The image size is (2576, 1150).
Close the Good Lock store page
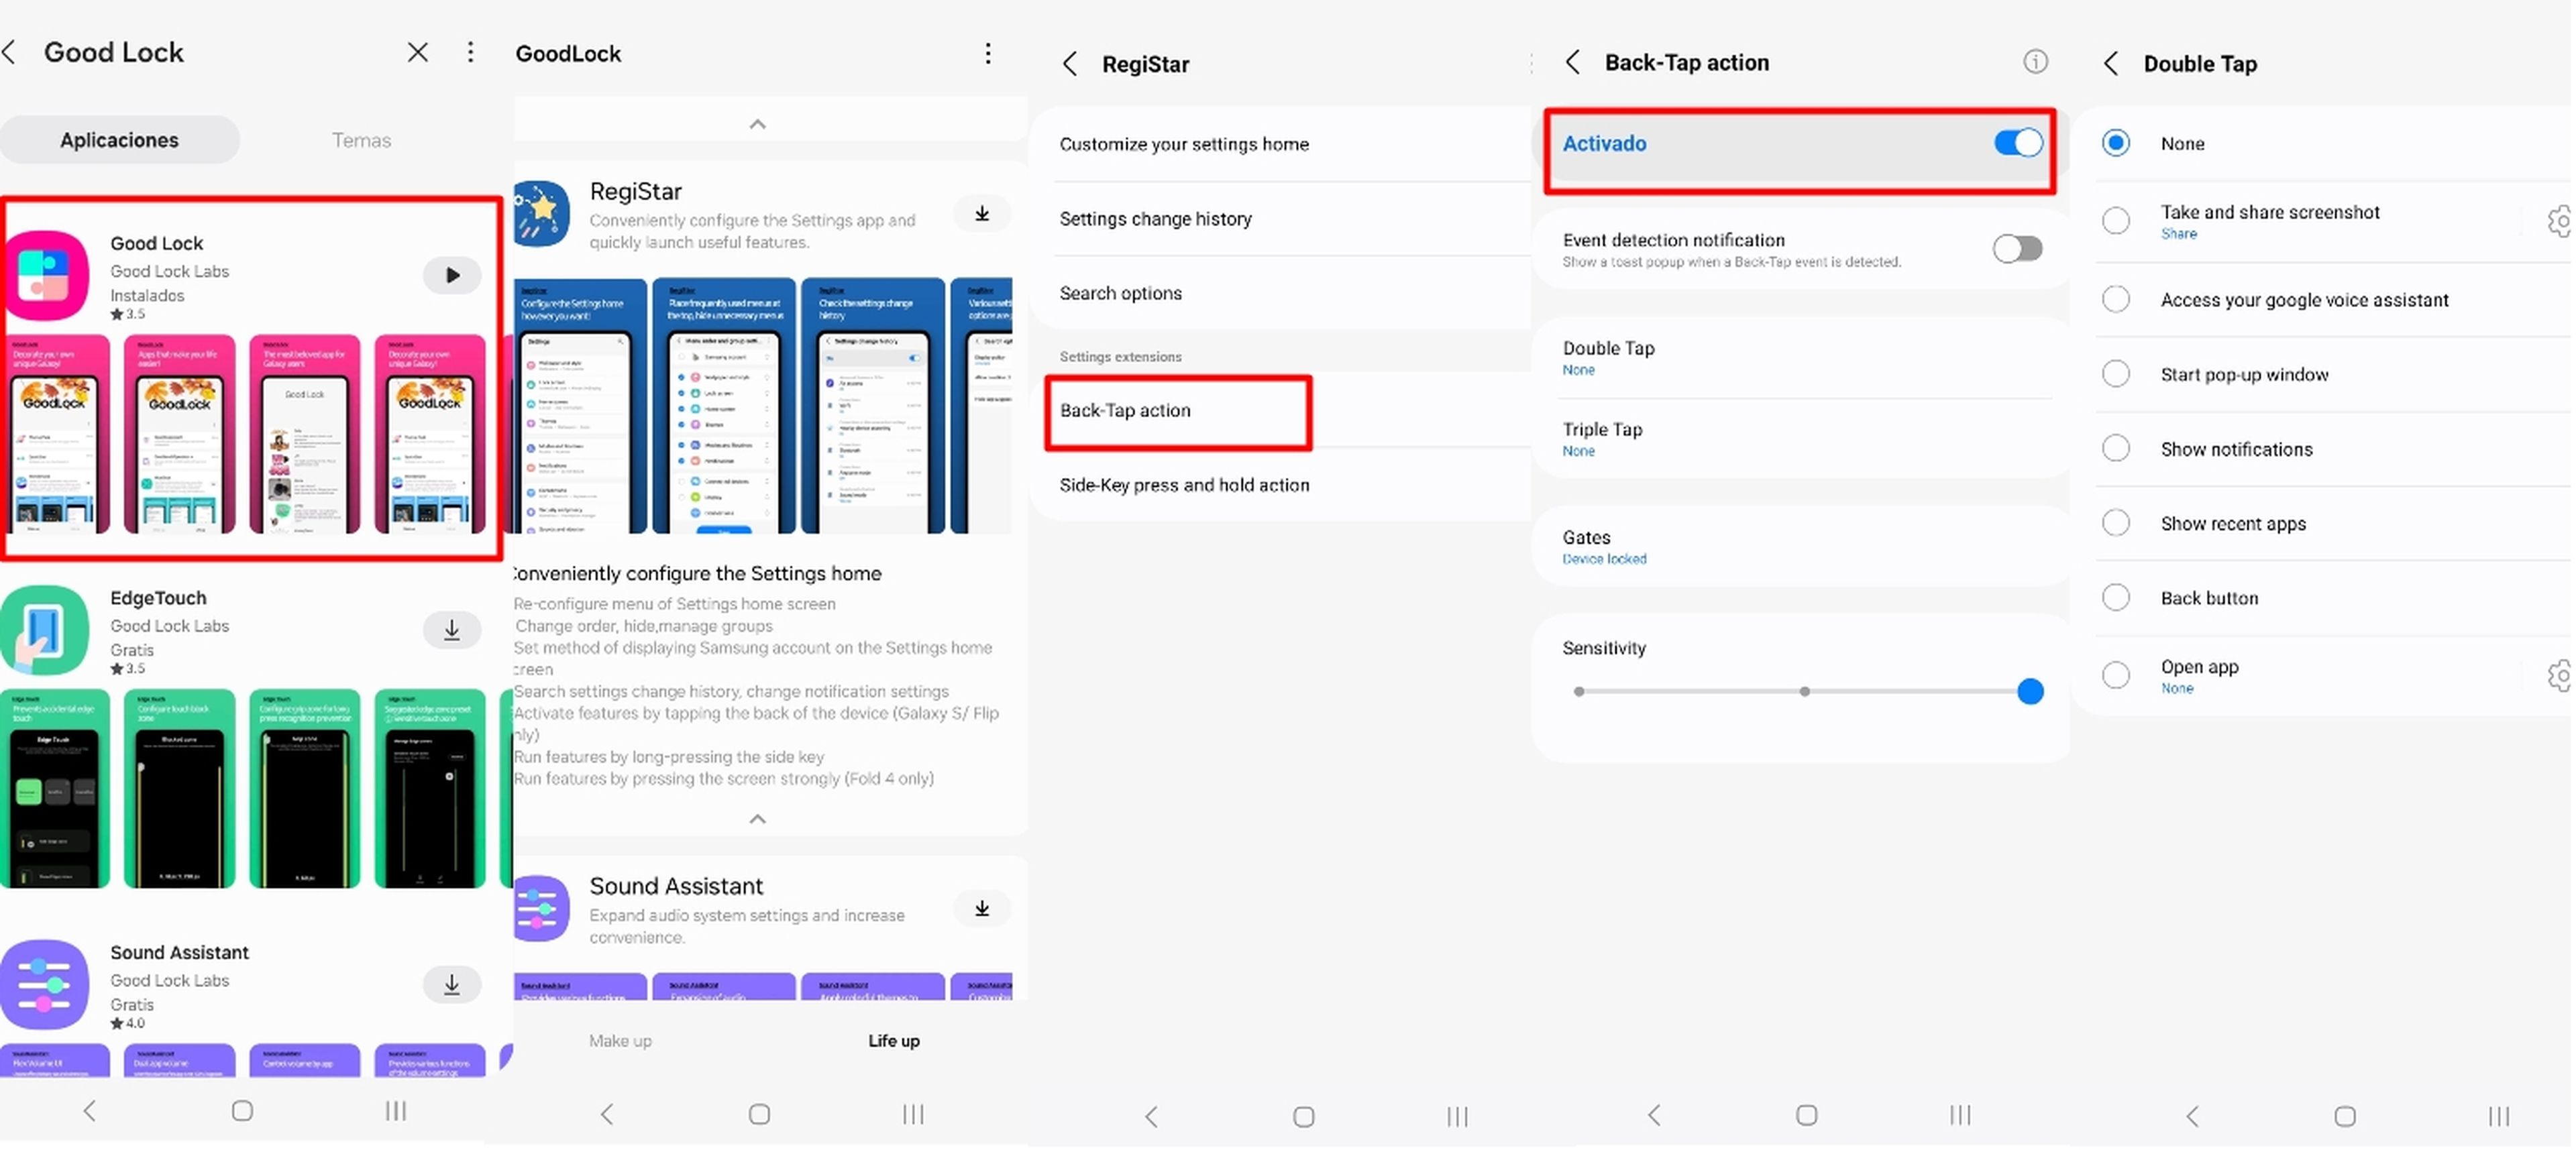tap(418, 52)
